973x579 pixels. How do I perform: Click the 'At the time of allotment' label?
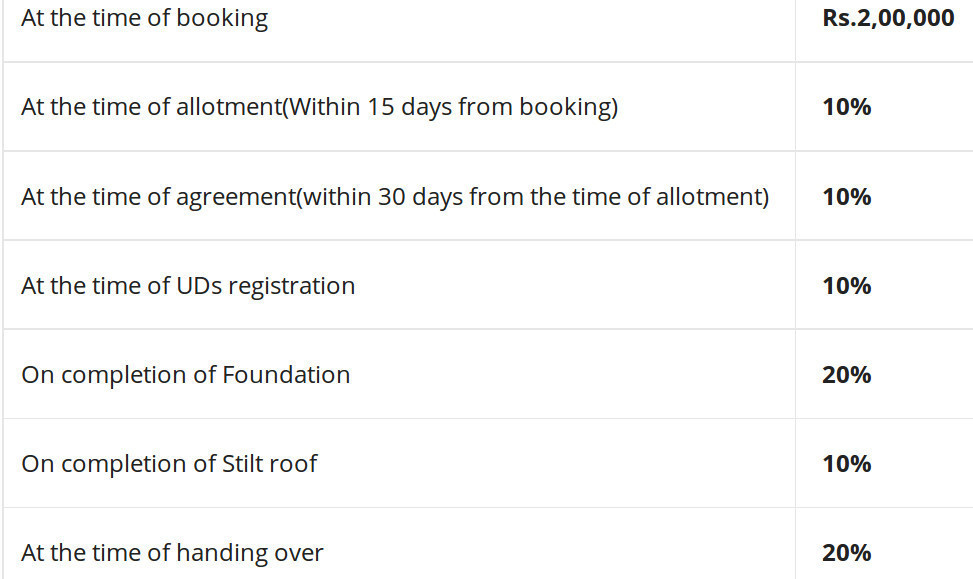point(150,107)
